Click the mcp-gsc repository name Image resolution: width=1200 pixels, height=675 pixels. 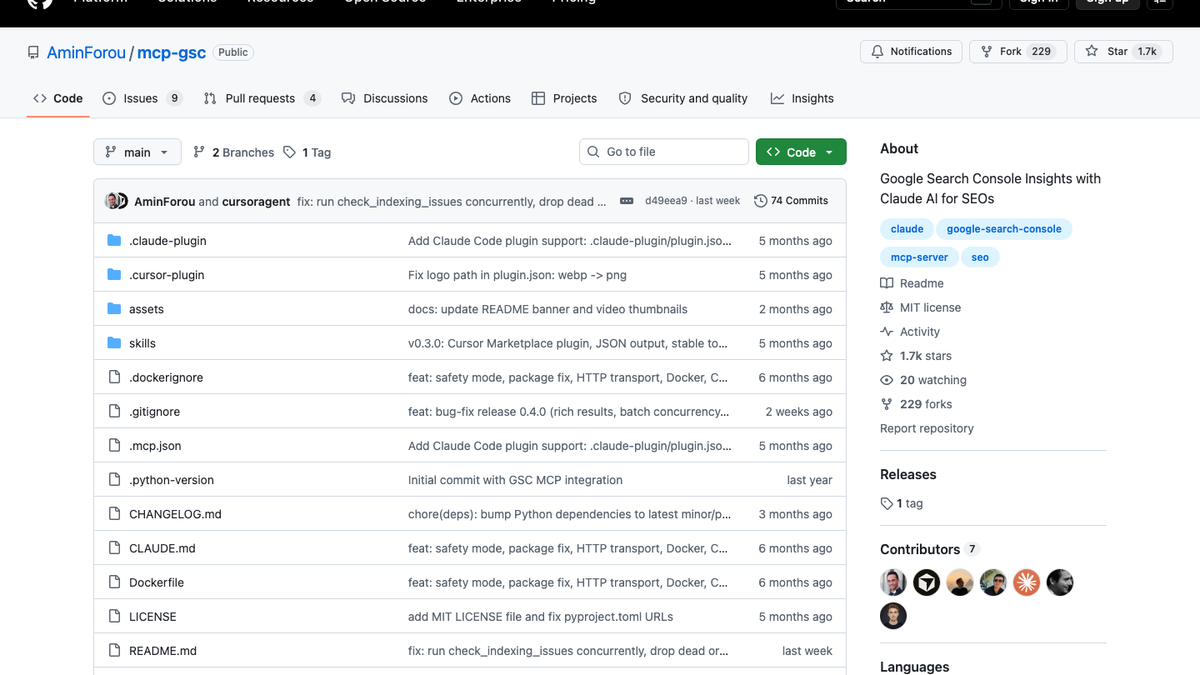171,53
